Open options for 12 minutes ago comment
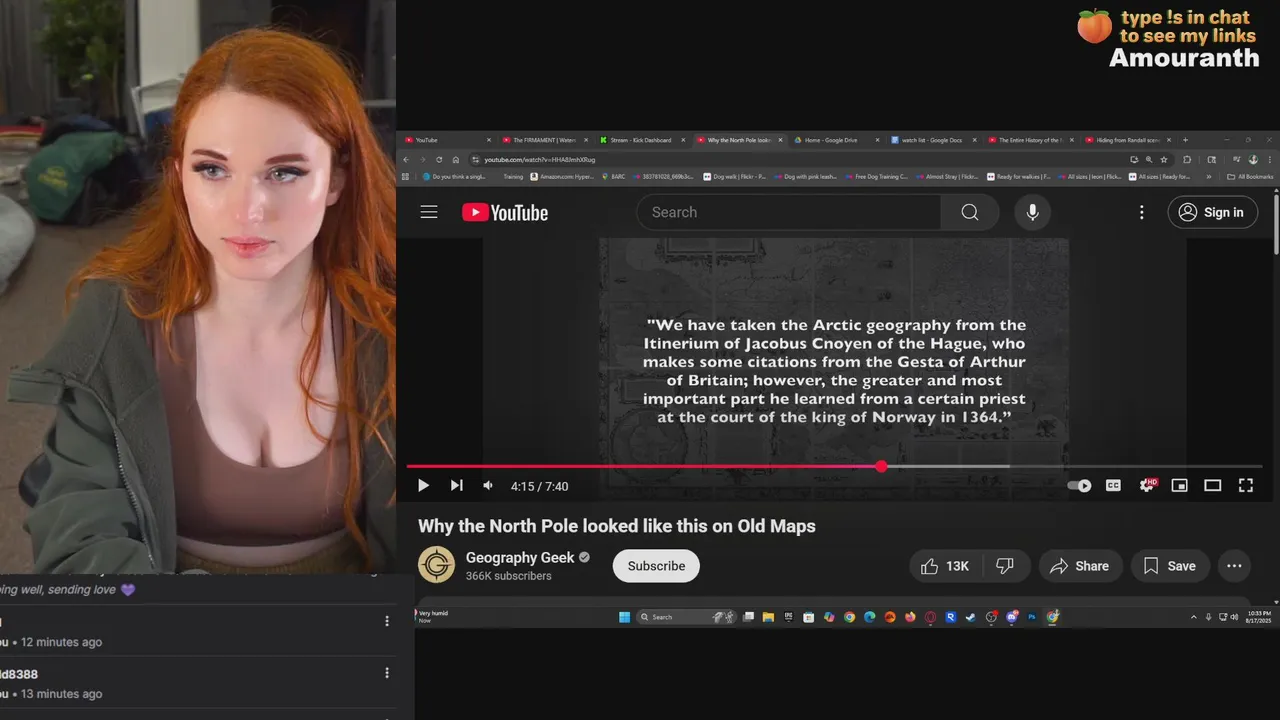Screen dimensions: 1280x720 387,621
